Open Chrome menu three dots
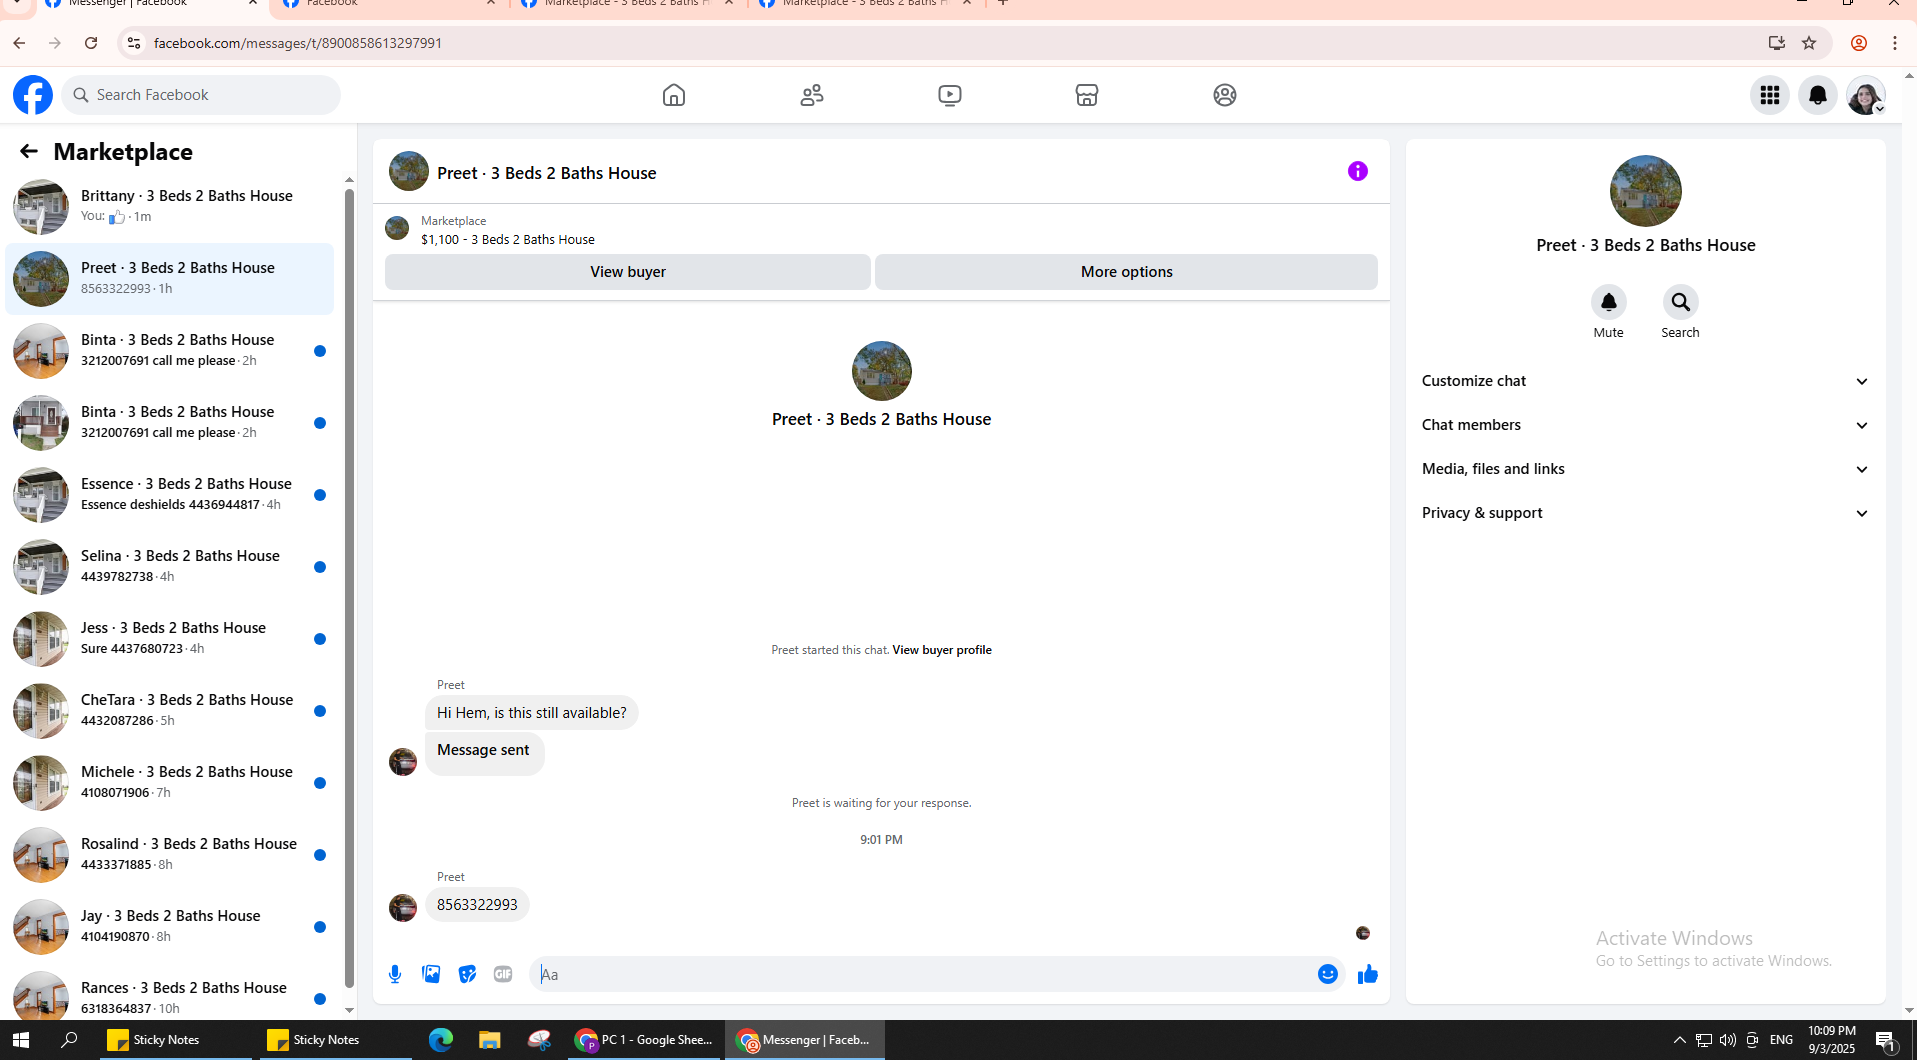Screen dimensions: 1917x1060 coord(1895,43)
